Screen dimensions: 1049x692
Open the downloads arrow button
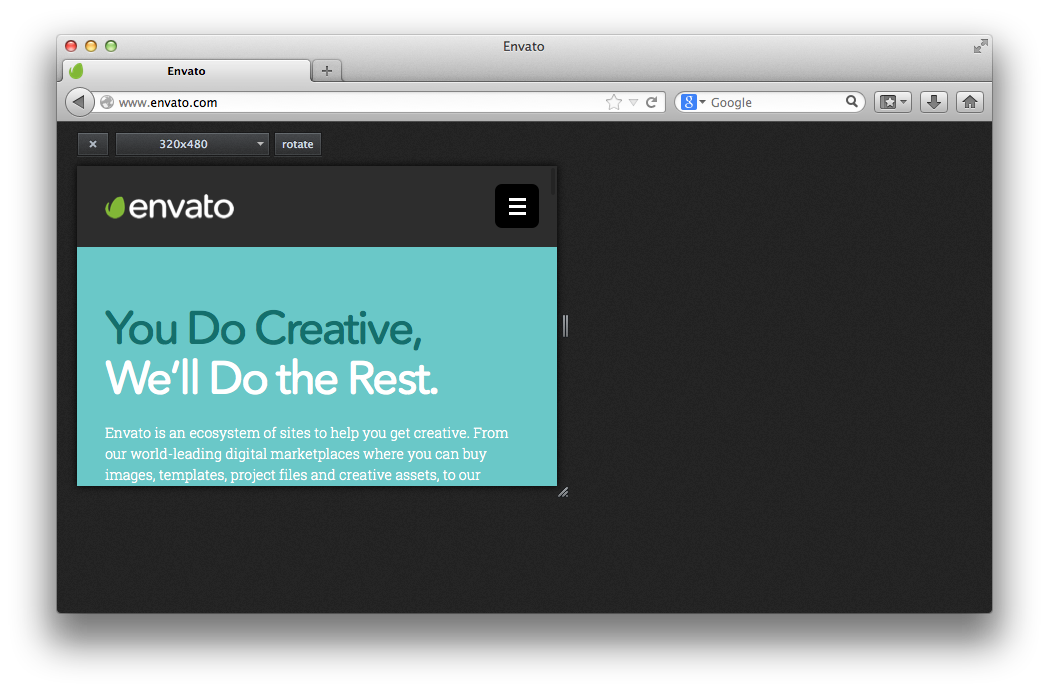pyautogui.click(x=934, y=102)
